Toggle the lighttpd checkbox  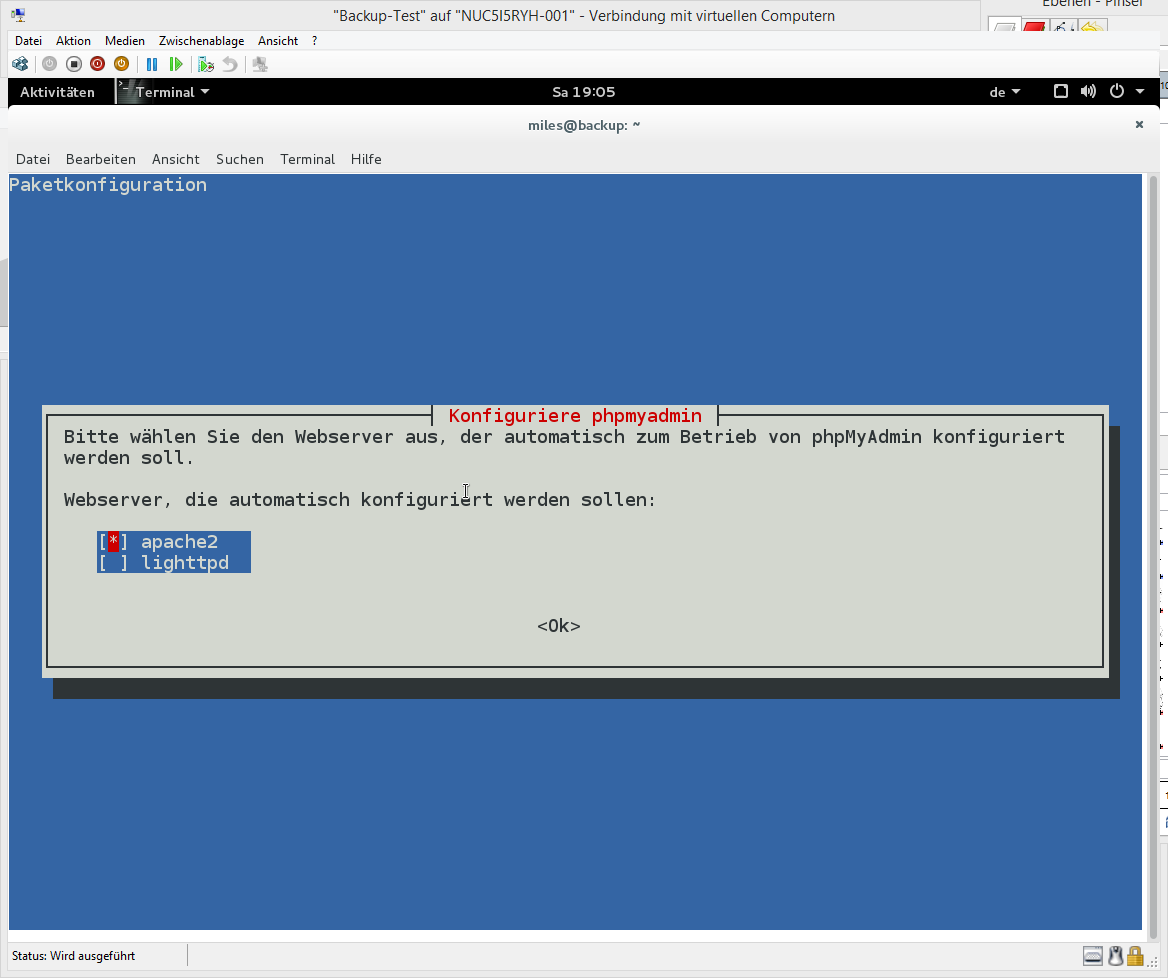click(x=113, y=562)
